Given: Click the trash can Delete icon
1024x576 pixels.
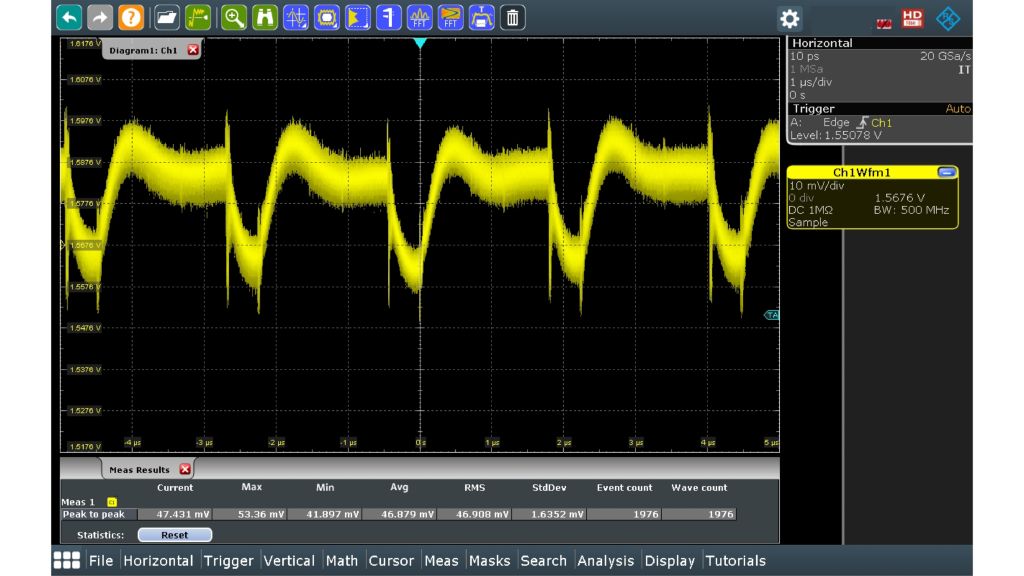Looking at the screenshot, I should 512,17.
